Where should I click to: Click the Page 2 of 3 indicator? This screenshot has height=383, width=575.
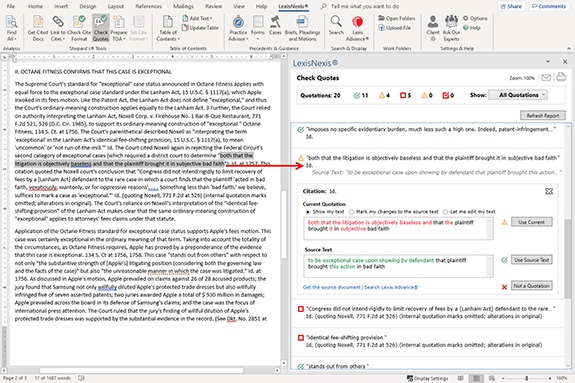click(15, 378)
